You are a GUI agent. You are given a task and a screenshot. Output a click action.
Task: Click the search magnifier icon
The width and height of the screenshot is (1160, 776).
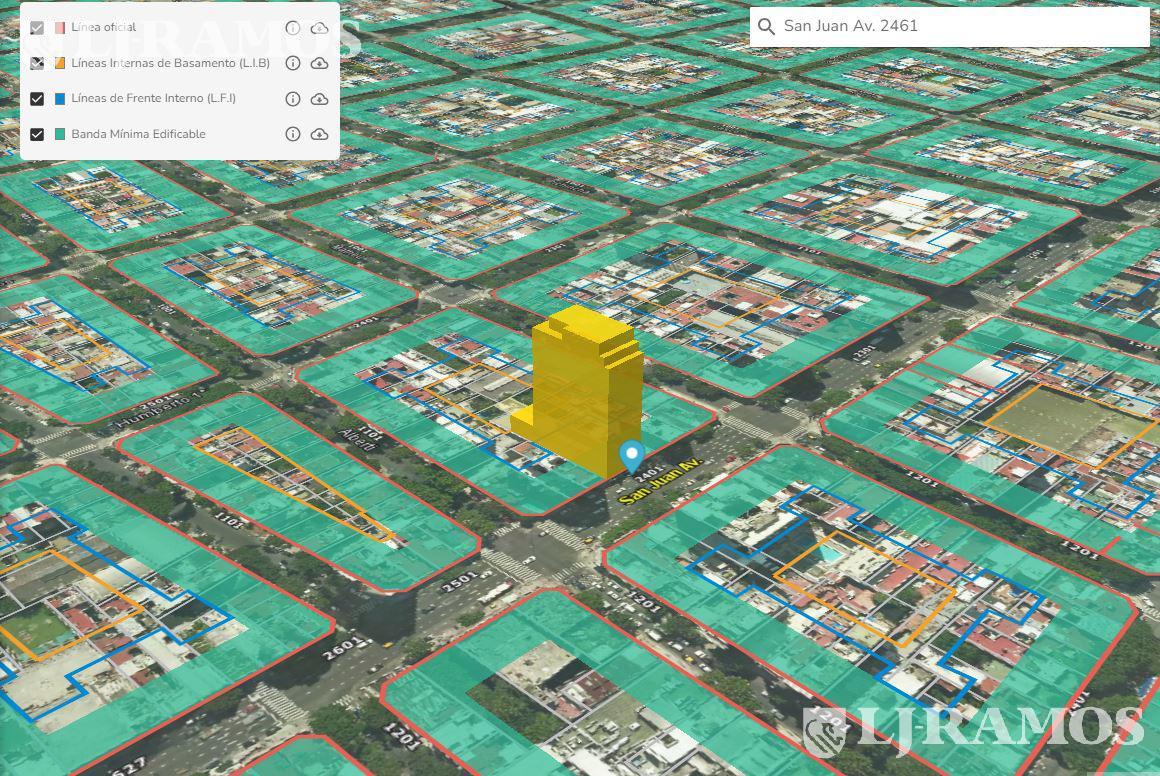(766, 27)
